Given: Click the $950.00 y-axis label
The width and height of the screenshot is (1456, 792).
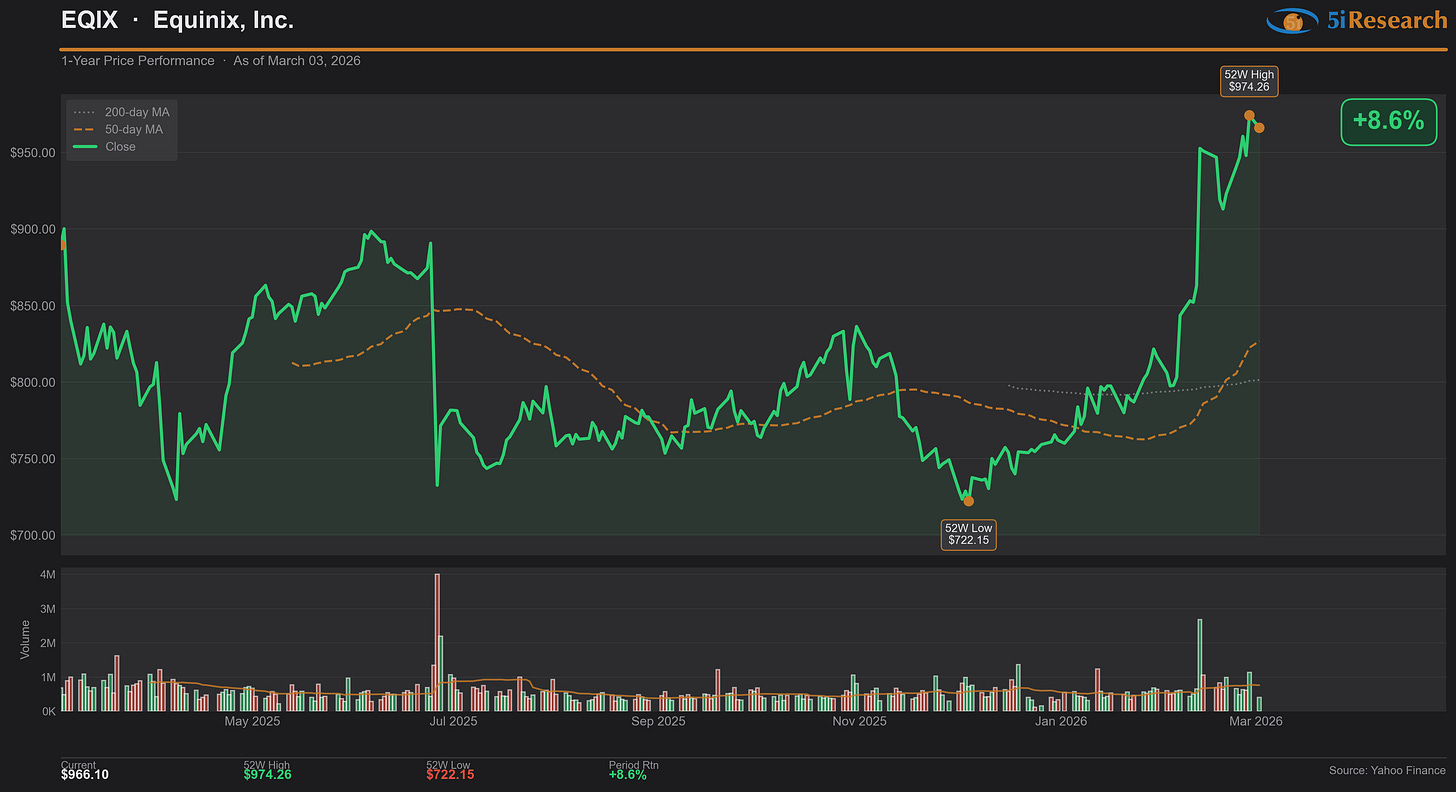Looking at the screenshot, I should pyautogui.click(x=32, y=153).
